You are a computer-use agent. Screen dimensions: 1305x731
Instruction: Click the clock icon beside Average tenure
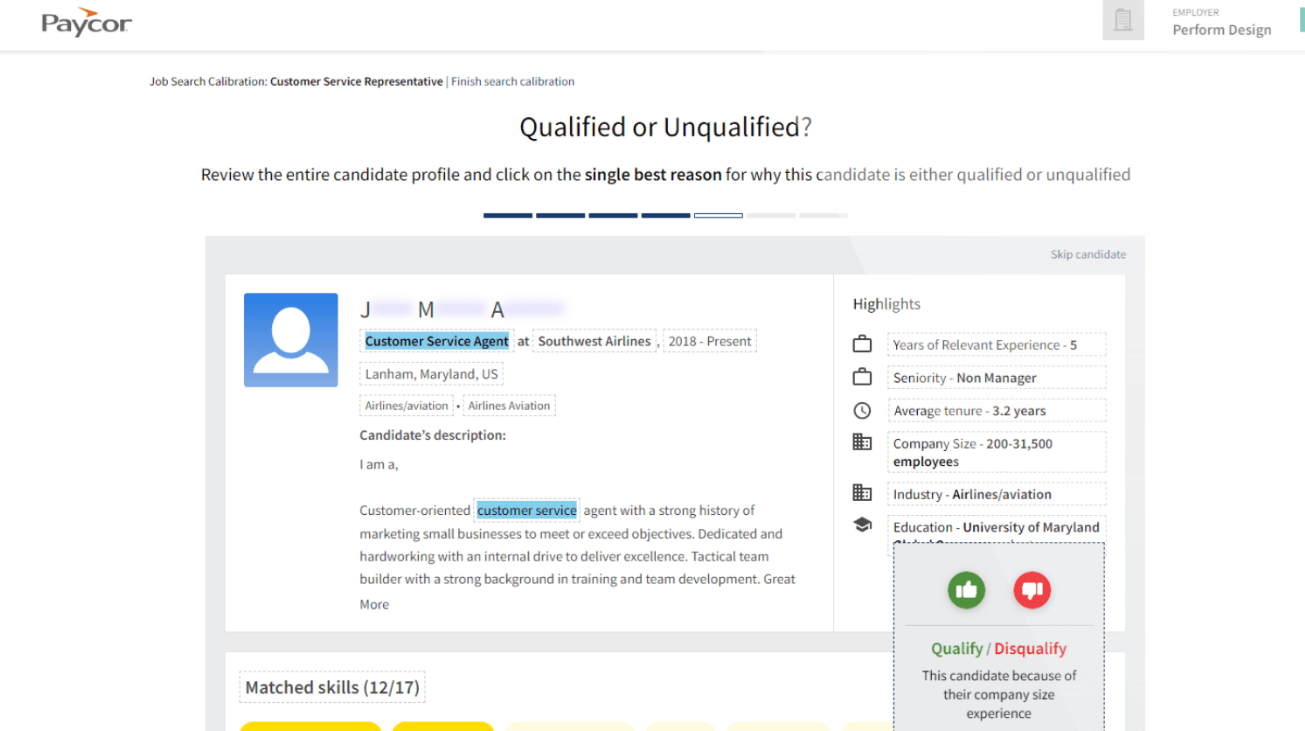862,411
